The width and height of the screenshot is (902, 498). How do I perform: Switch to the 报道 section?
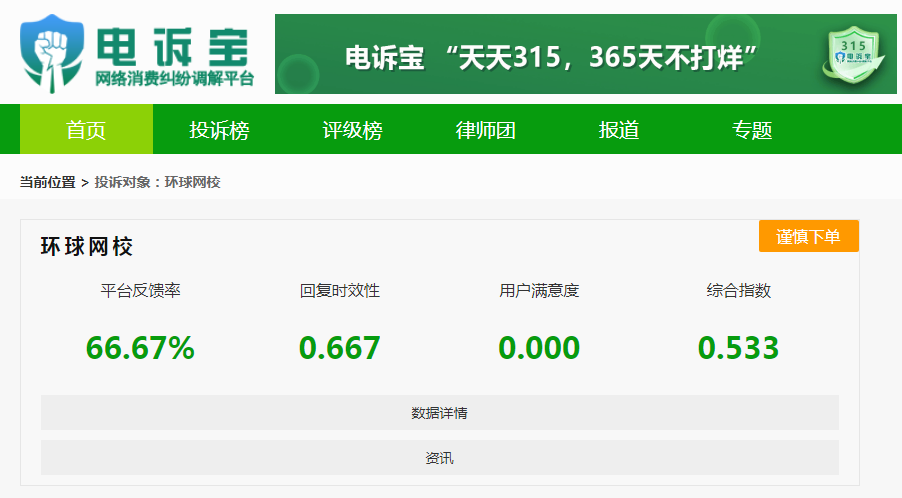click(619, 130)
